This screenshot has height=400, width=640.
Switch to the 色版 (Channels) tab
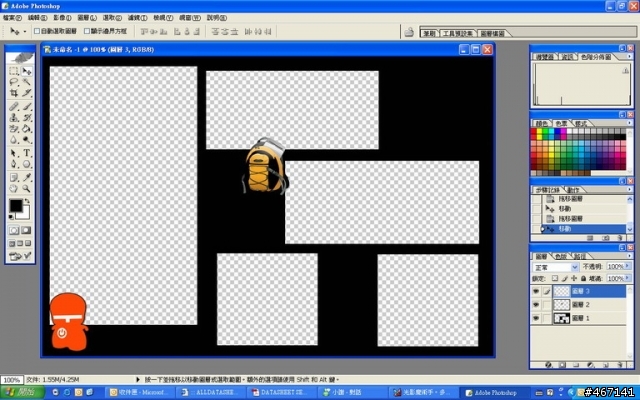561,257
